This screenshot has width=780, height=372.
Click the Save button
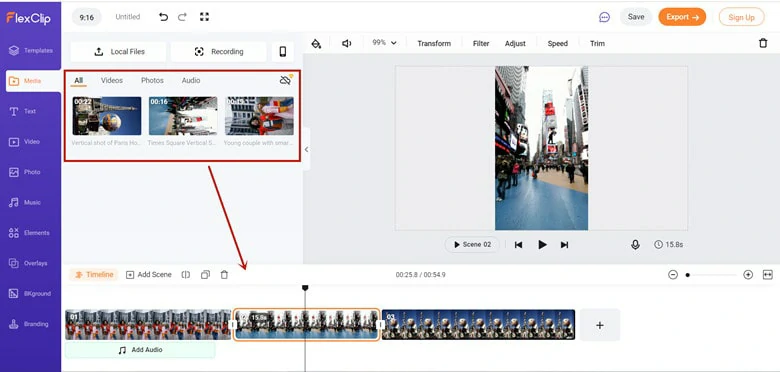(636, 17)
